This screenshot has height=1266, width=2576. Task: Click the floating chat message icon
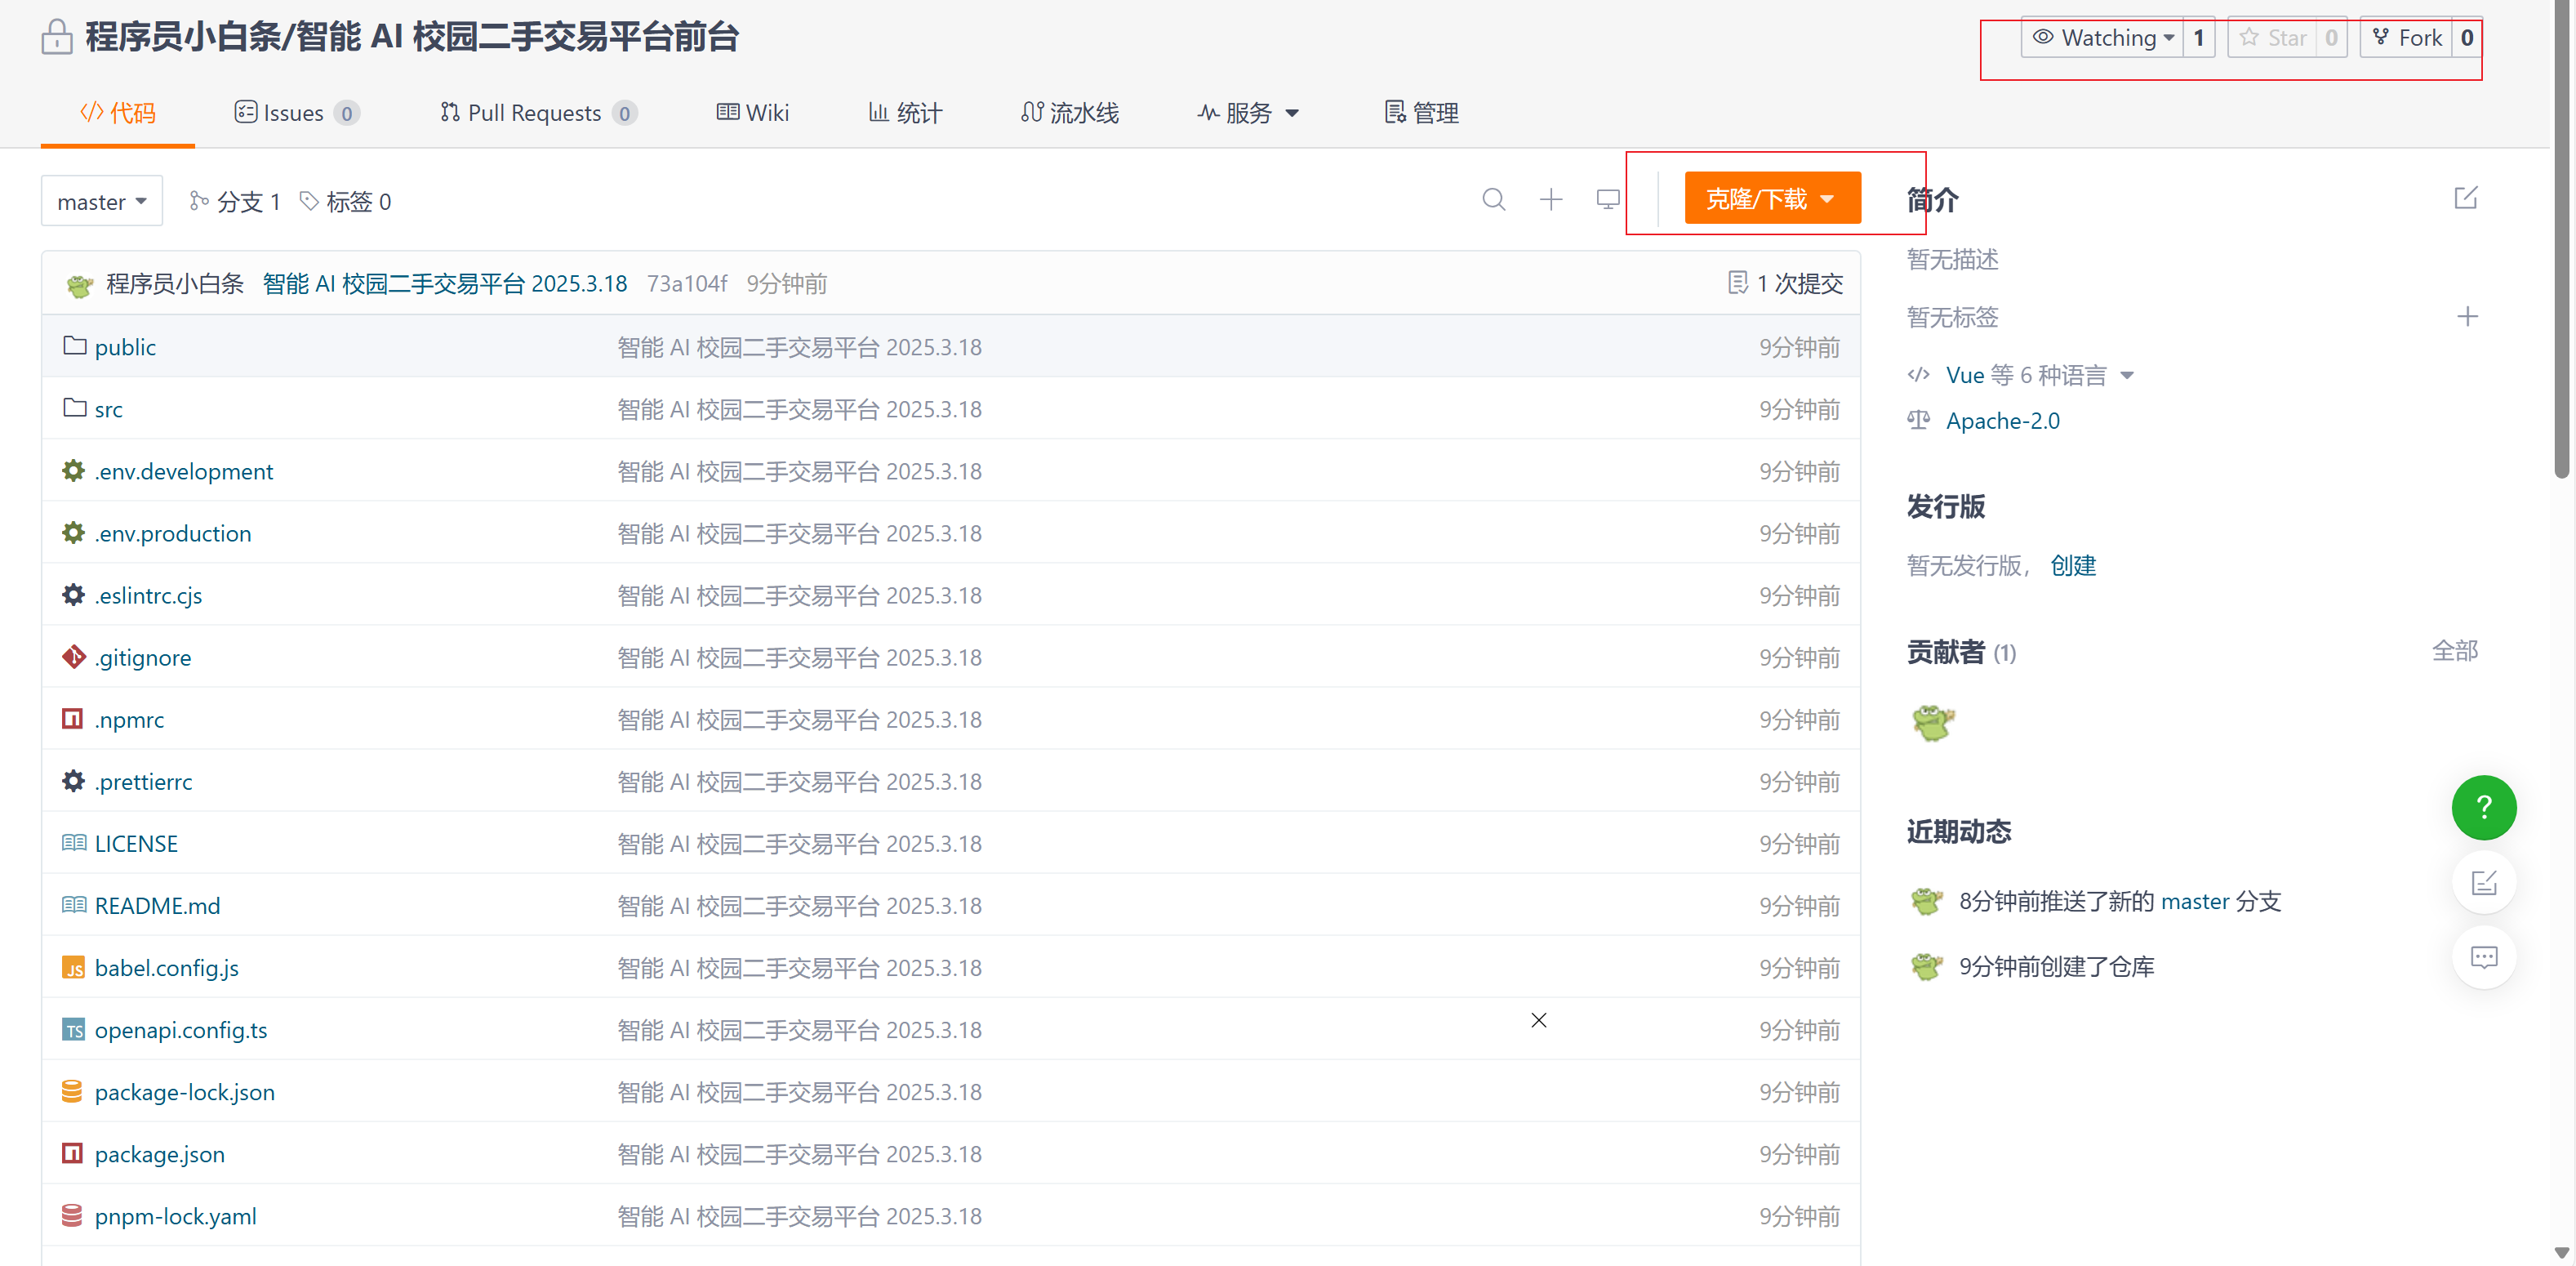click(2483, 957)
